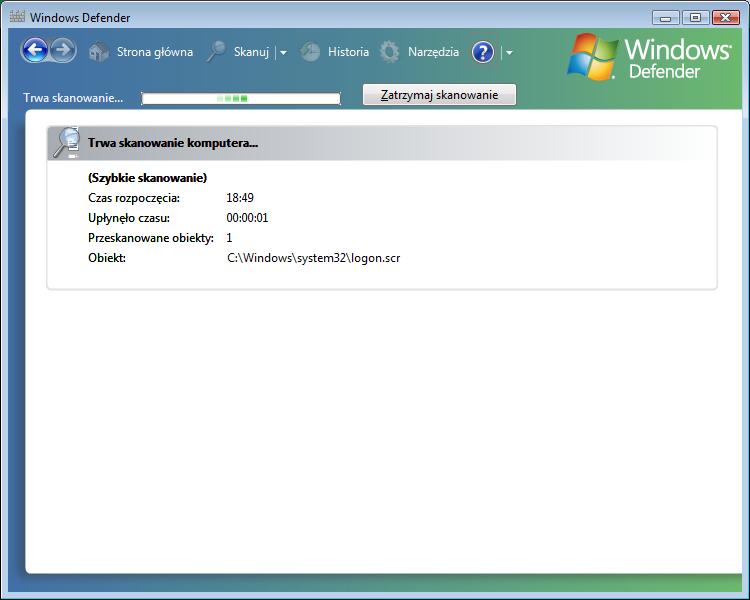Expand the Skanuj options dropdown arrow
The height and width of the screenshot is (600, 750).
283,53
